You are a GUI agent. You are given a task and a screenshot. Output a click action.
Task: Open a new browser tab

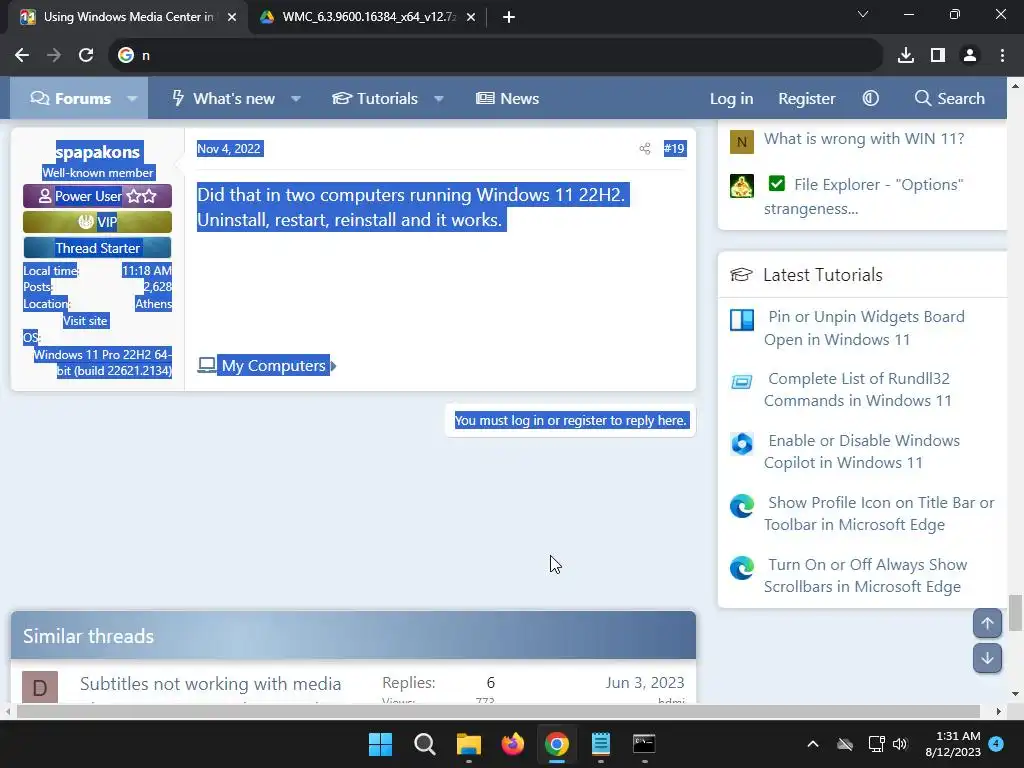point(509,17)
